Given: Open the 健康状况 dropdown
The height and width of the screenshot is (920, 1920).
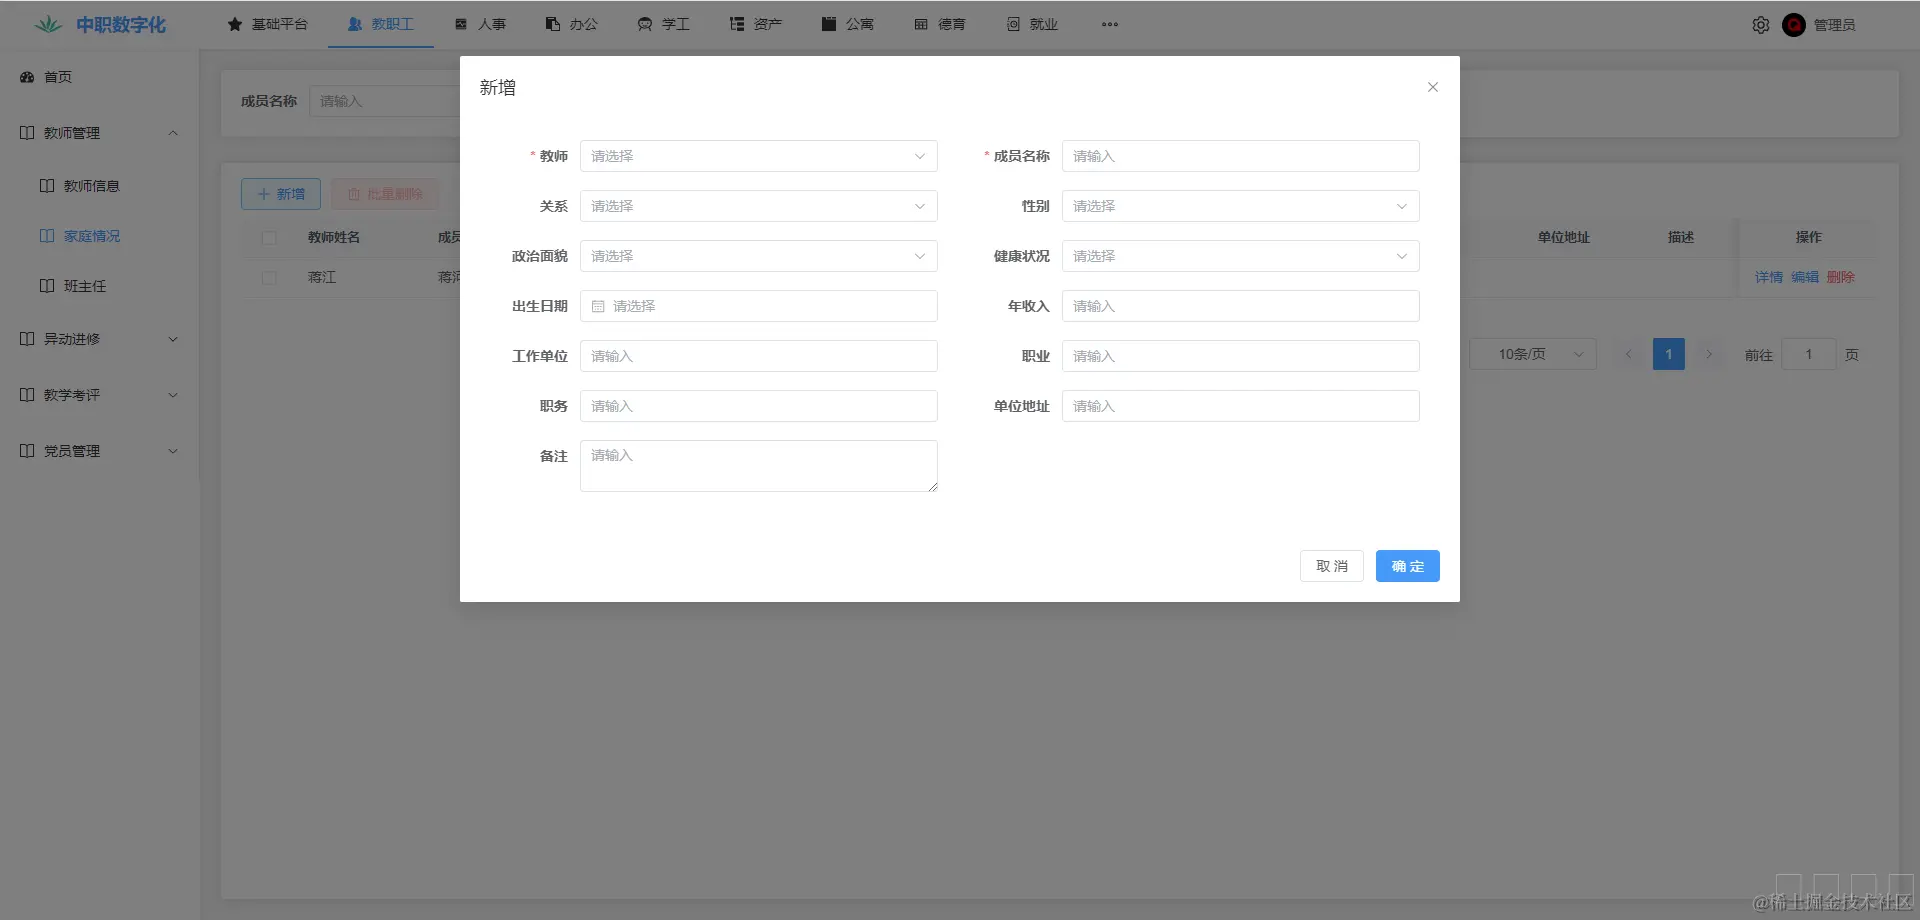Looking at the screenshot, I should (1241, 256).
